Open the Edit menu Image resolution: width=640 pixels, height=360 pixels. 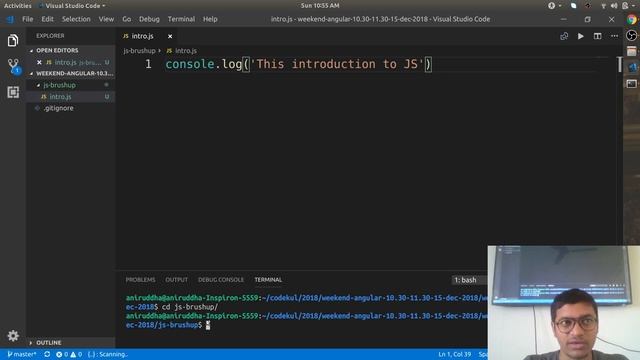tap(47, 19)
